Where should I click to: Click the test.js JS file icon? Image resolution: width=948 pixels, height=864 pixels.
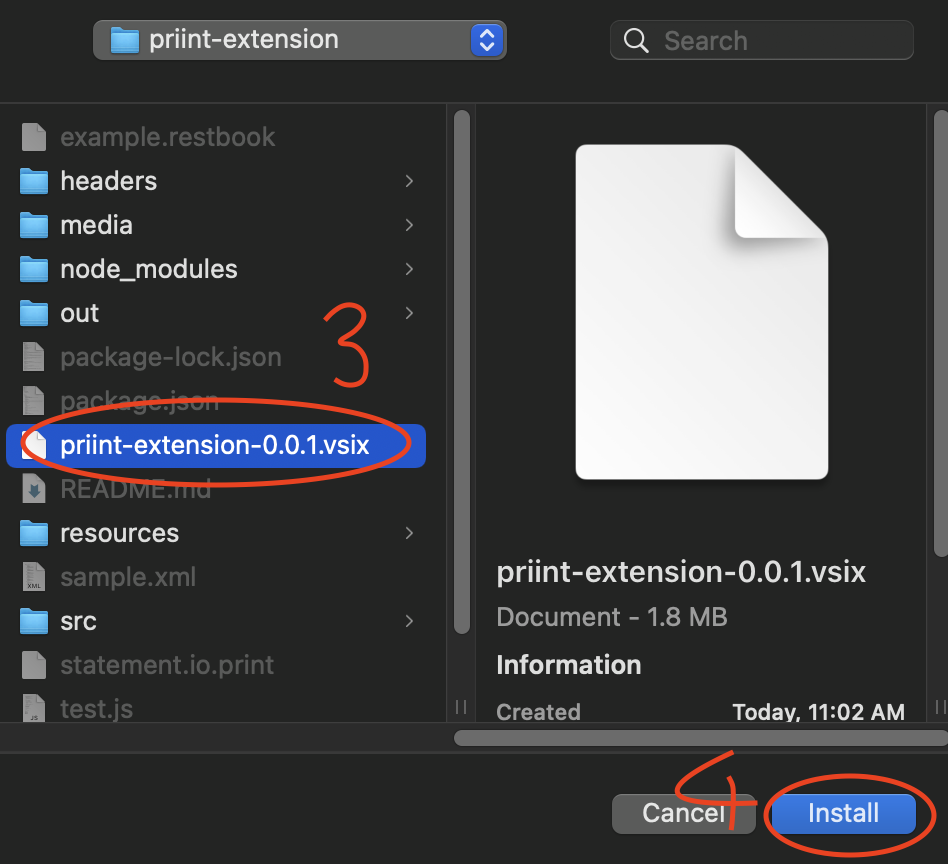(x=34, y=709)
